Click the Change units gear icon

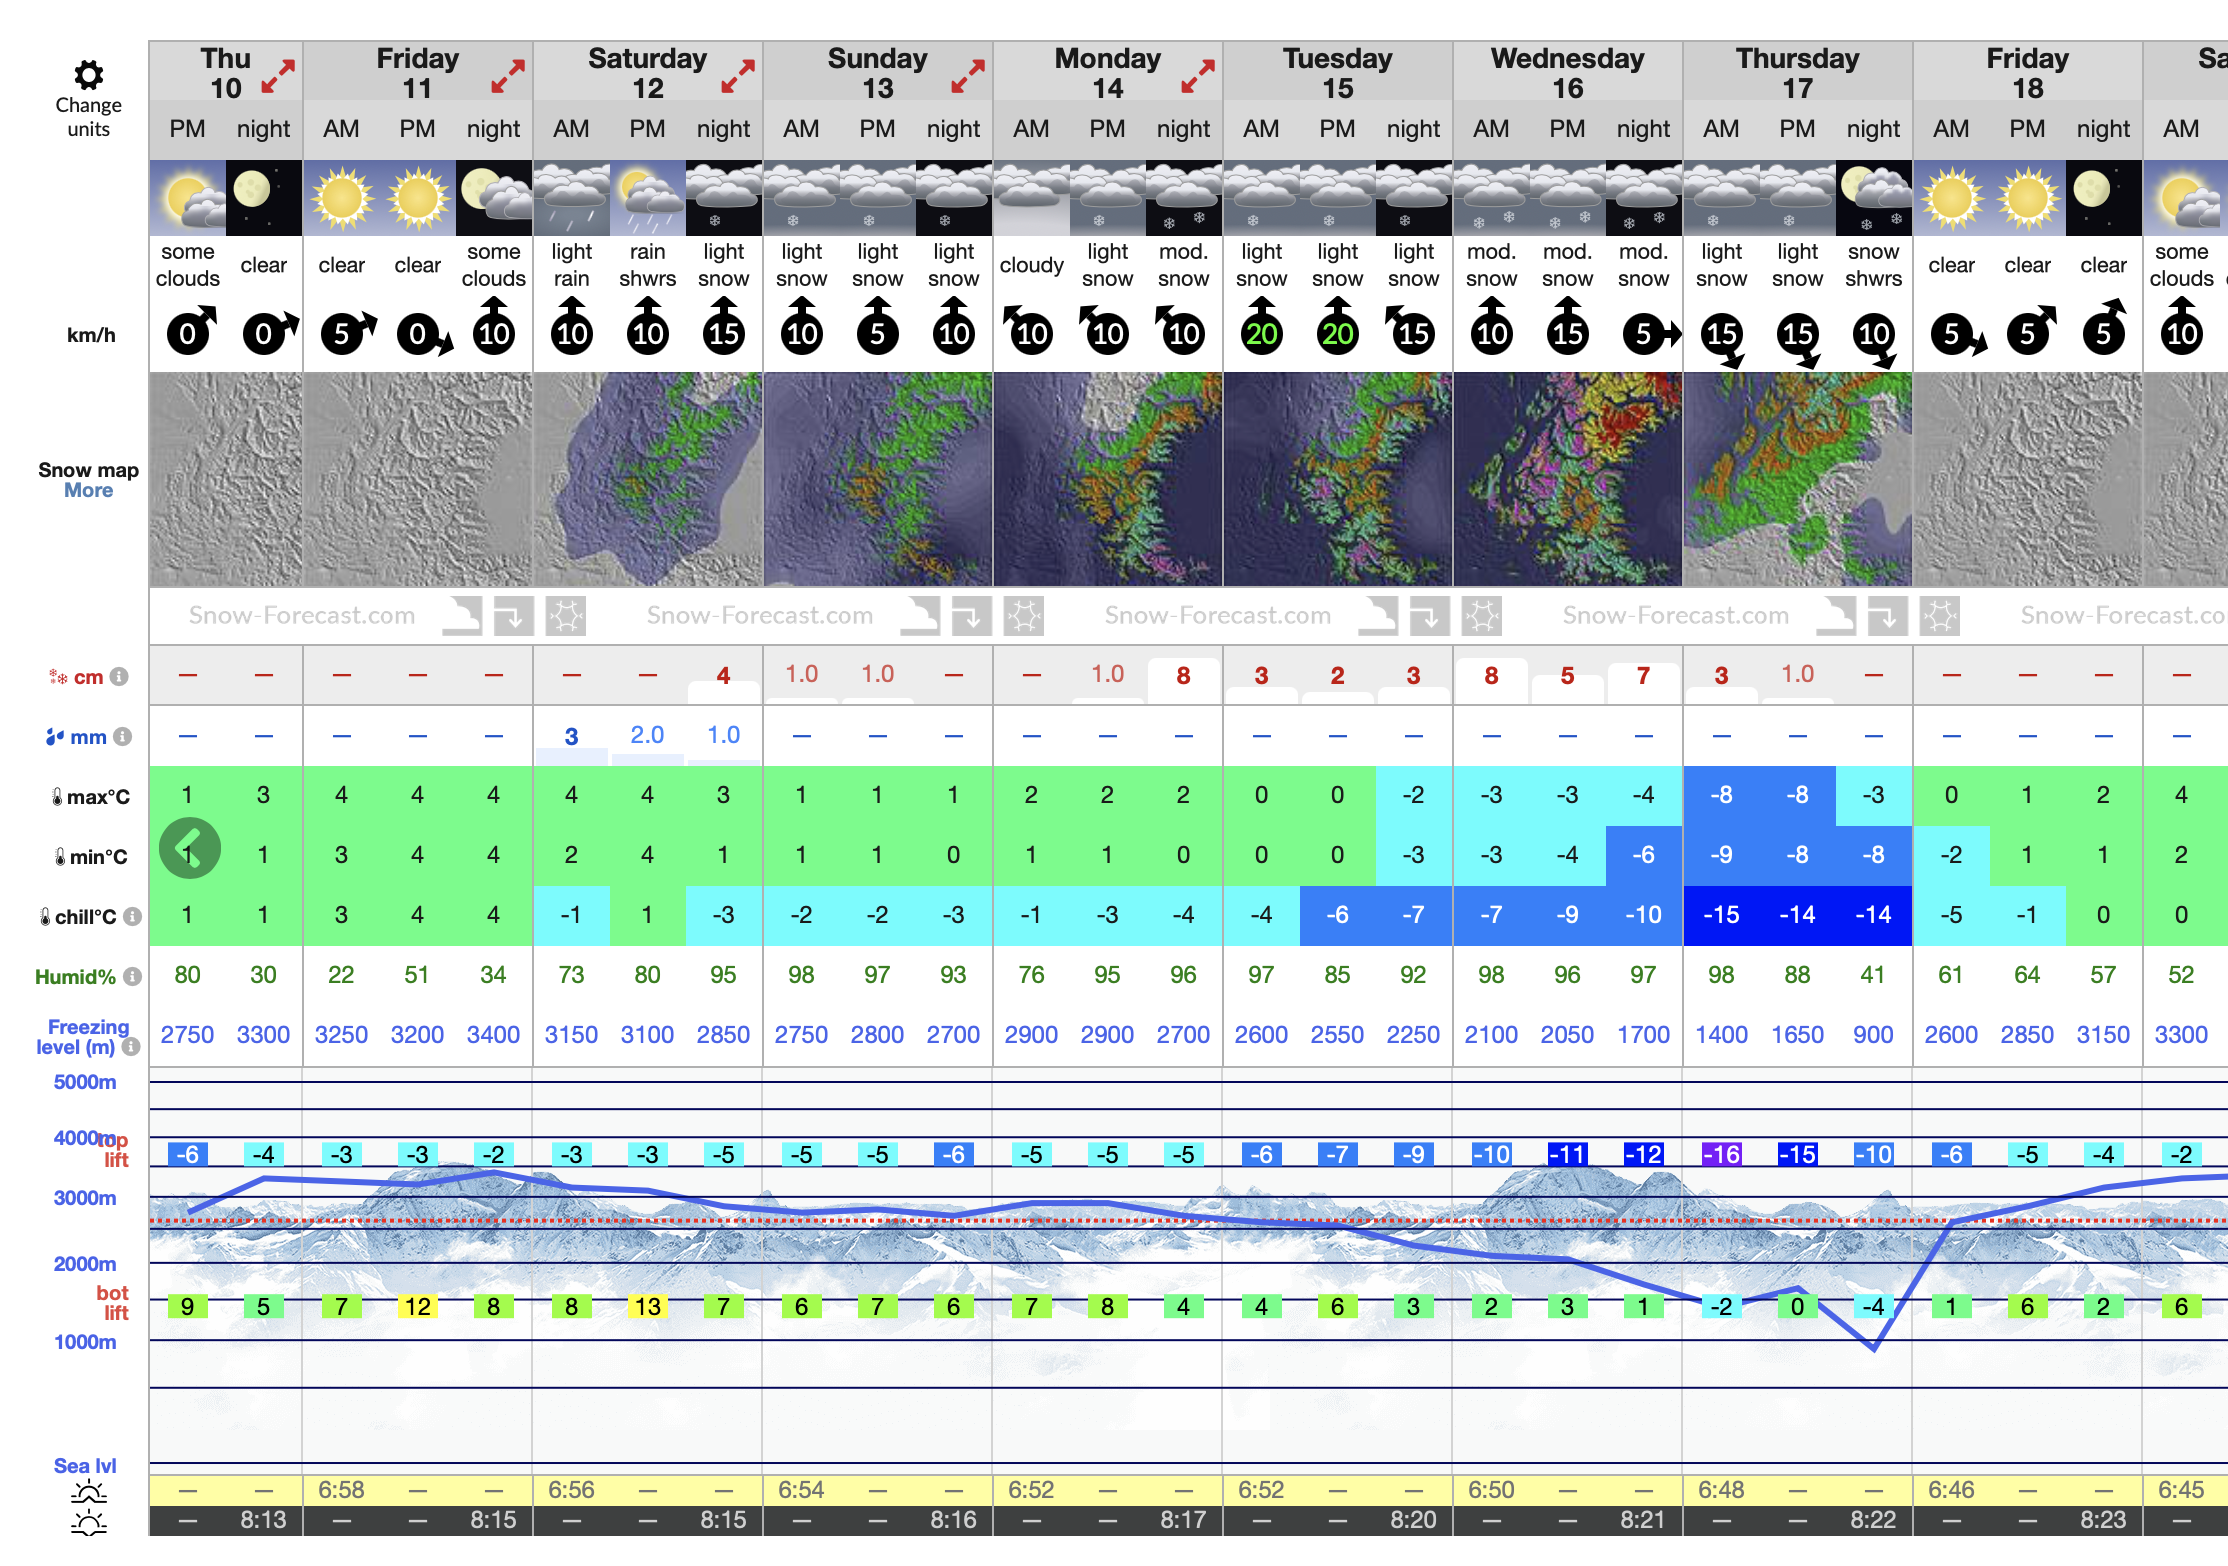[88, 76]
